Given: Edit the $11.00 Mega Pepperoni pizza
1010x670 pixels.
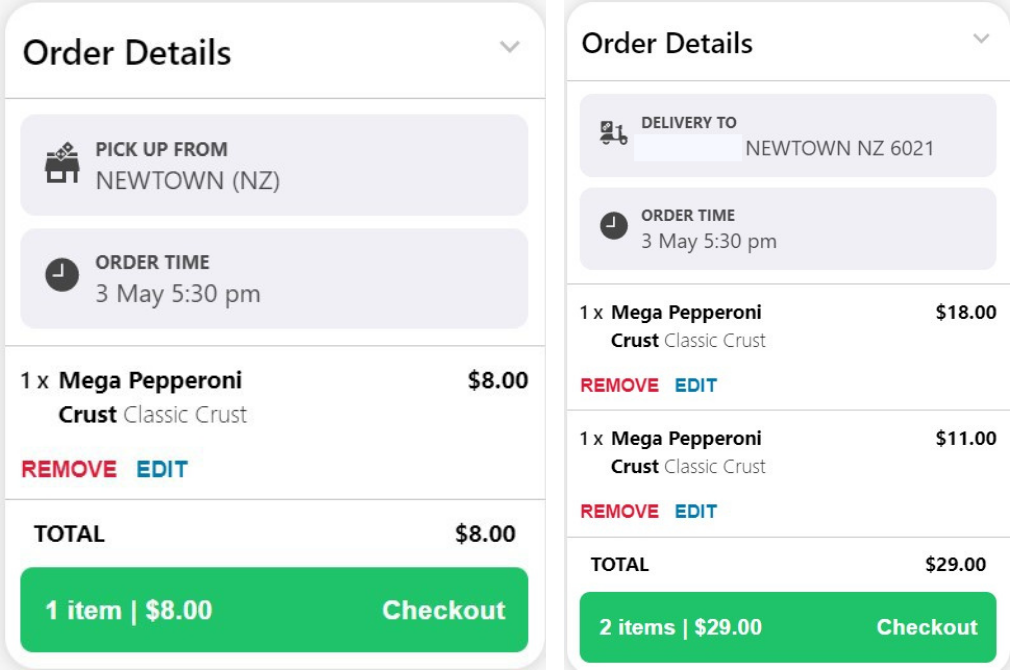Looking at the screenshot, I should pos(695,511).
